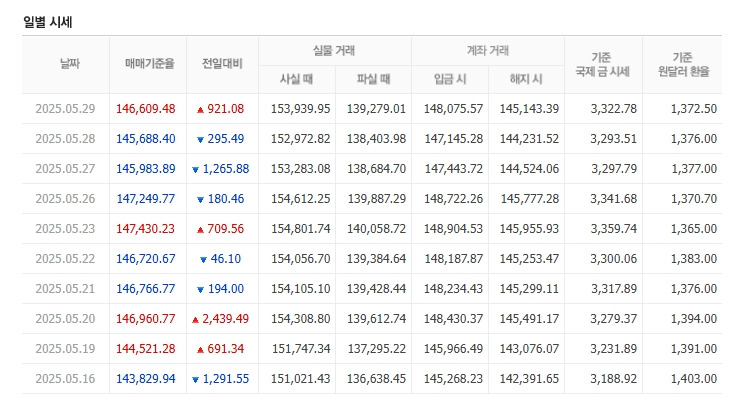
Task: Select the date 2025.05.21
Action: pyautogui.click(x=65, y=289)
